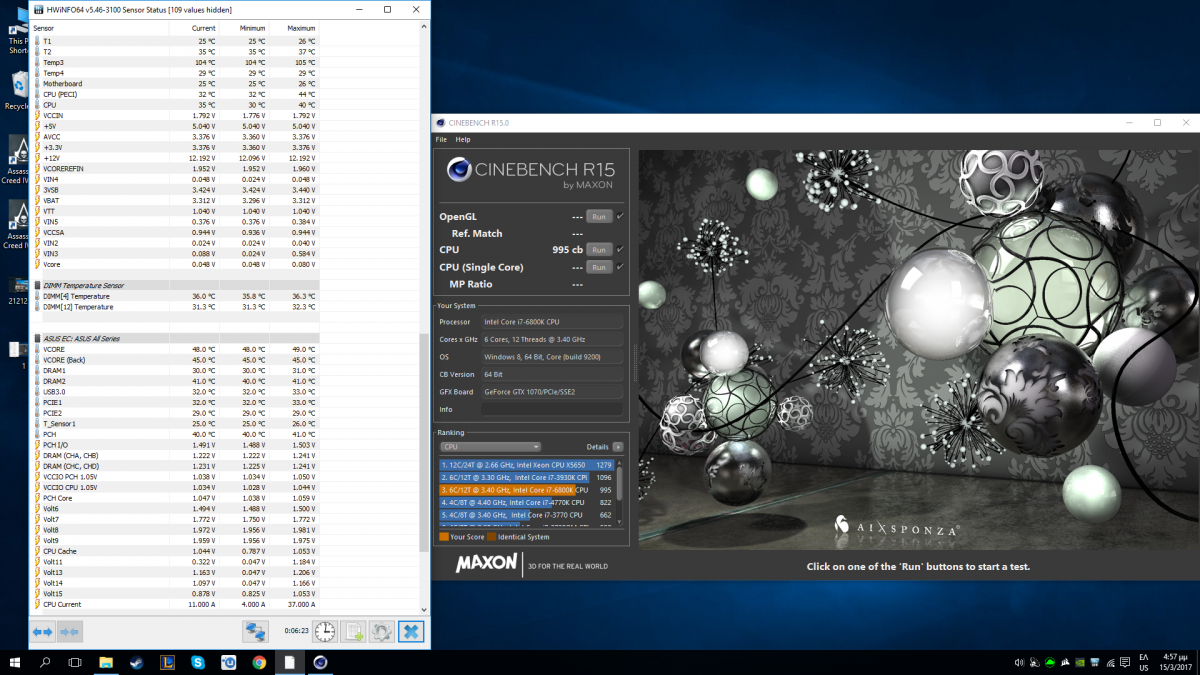Open the green circular tray icon
Image resolution: width=1200 pixels, height=675 pixels.
pos(1049,662)
